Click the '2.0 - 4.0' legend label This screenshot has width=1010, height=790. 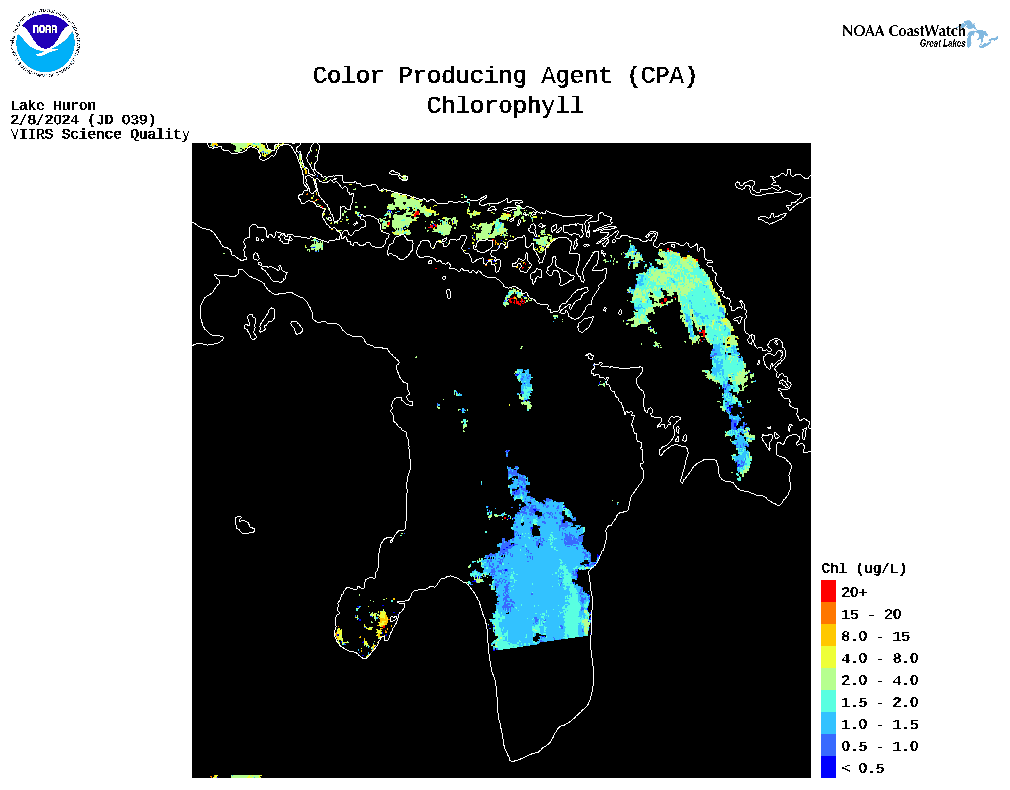pyautogui.click(x=879, y=680)
